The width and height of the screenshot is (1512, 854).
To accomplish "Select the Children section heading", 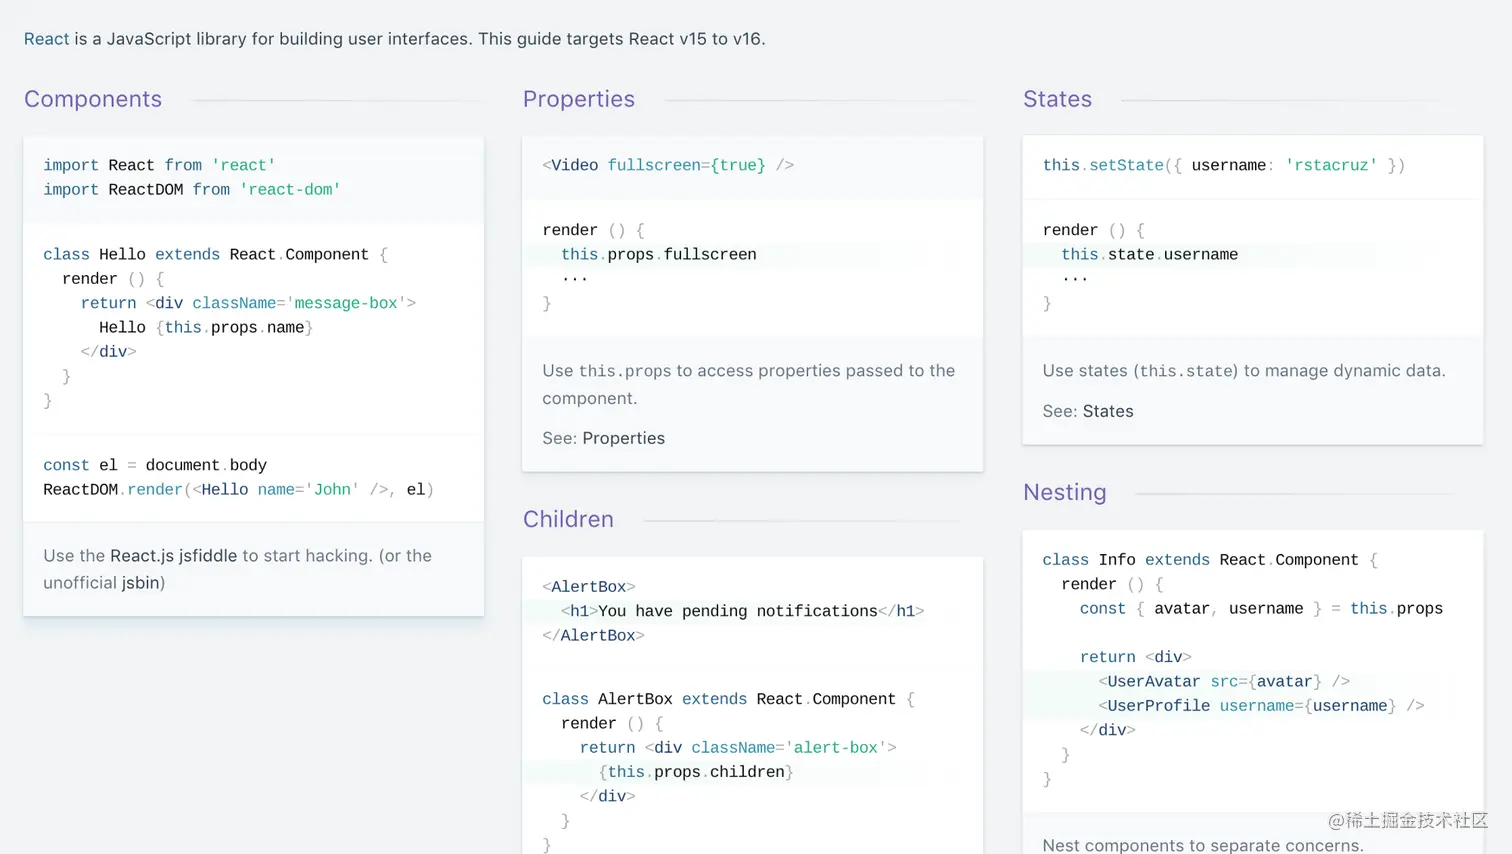I will point(568,519).
